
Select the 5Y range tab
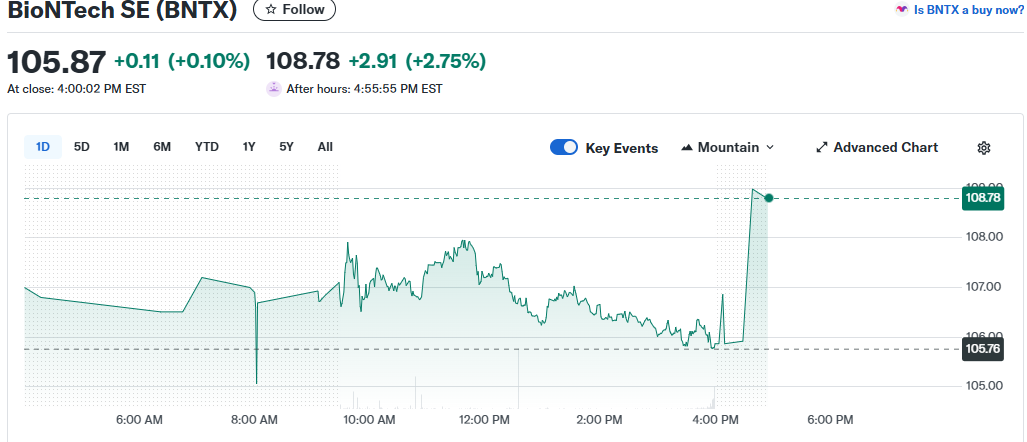286,147
